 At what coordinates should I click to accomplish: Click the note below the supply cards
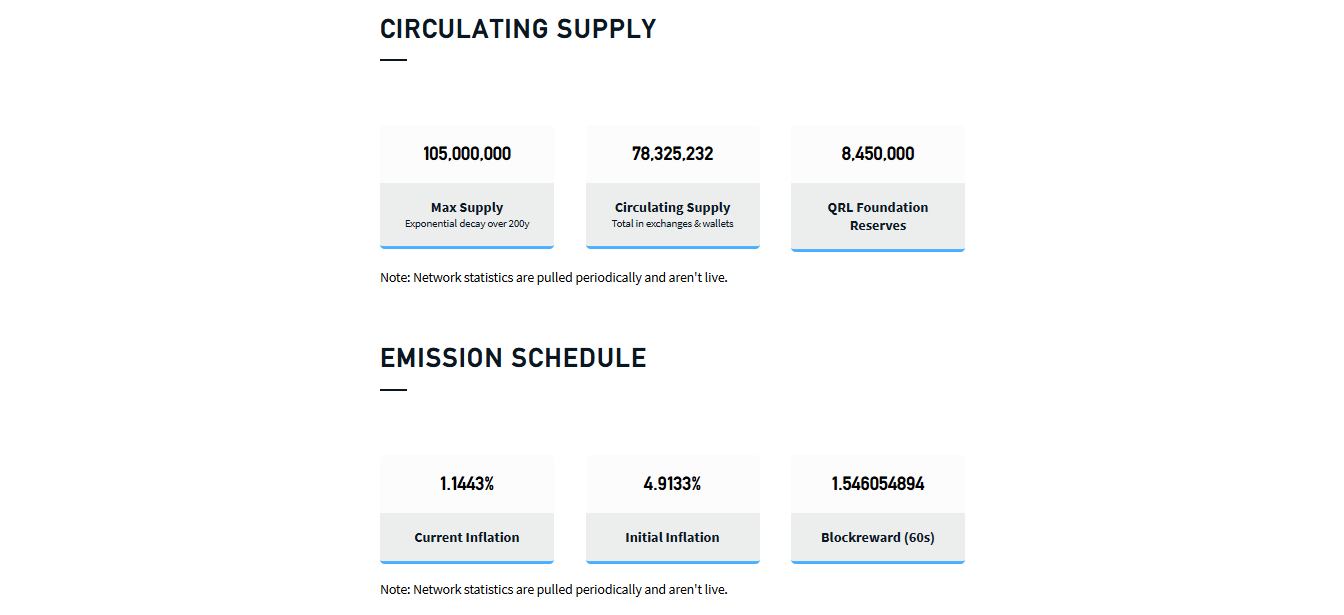pos(554,278)
